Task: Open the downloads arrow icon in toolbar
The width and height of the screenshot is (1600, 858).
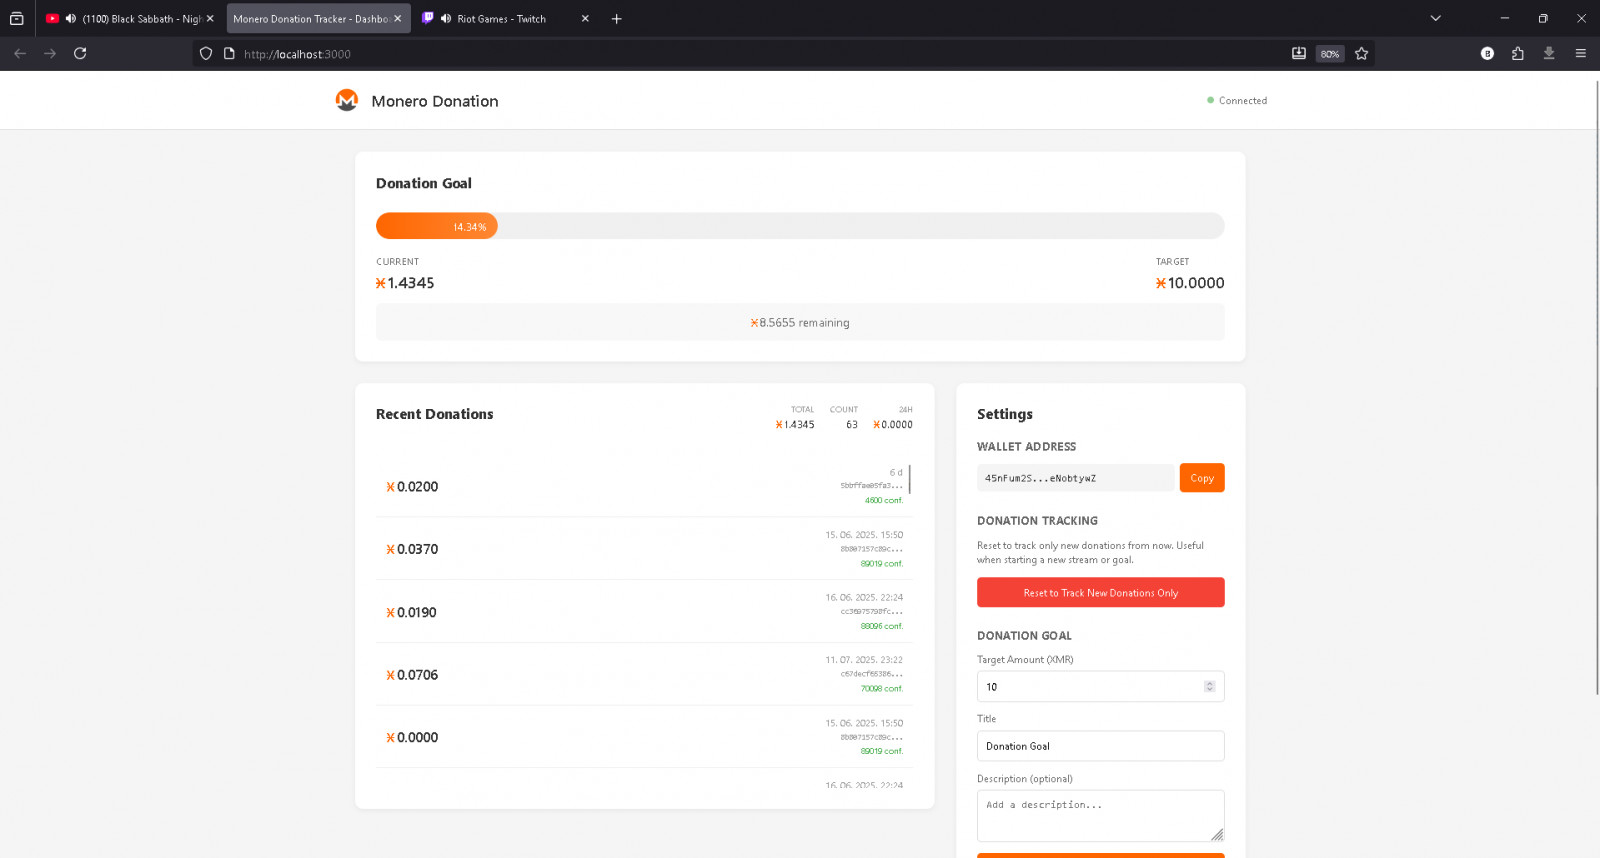Action: pyautogui.click(x=1549, y=54)
